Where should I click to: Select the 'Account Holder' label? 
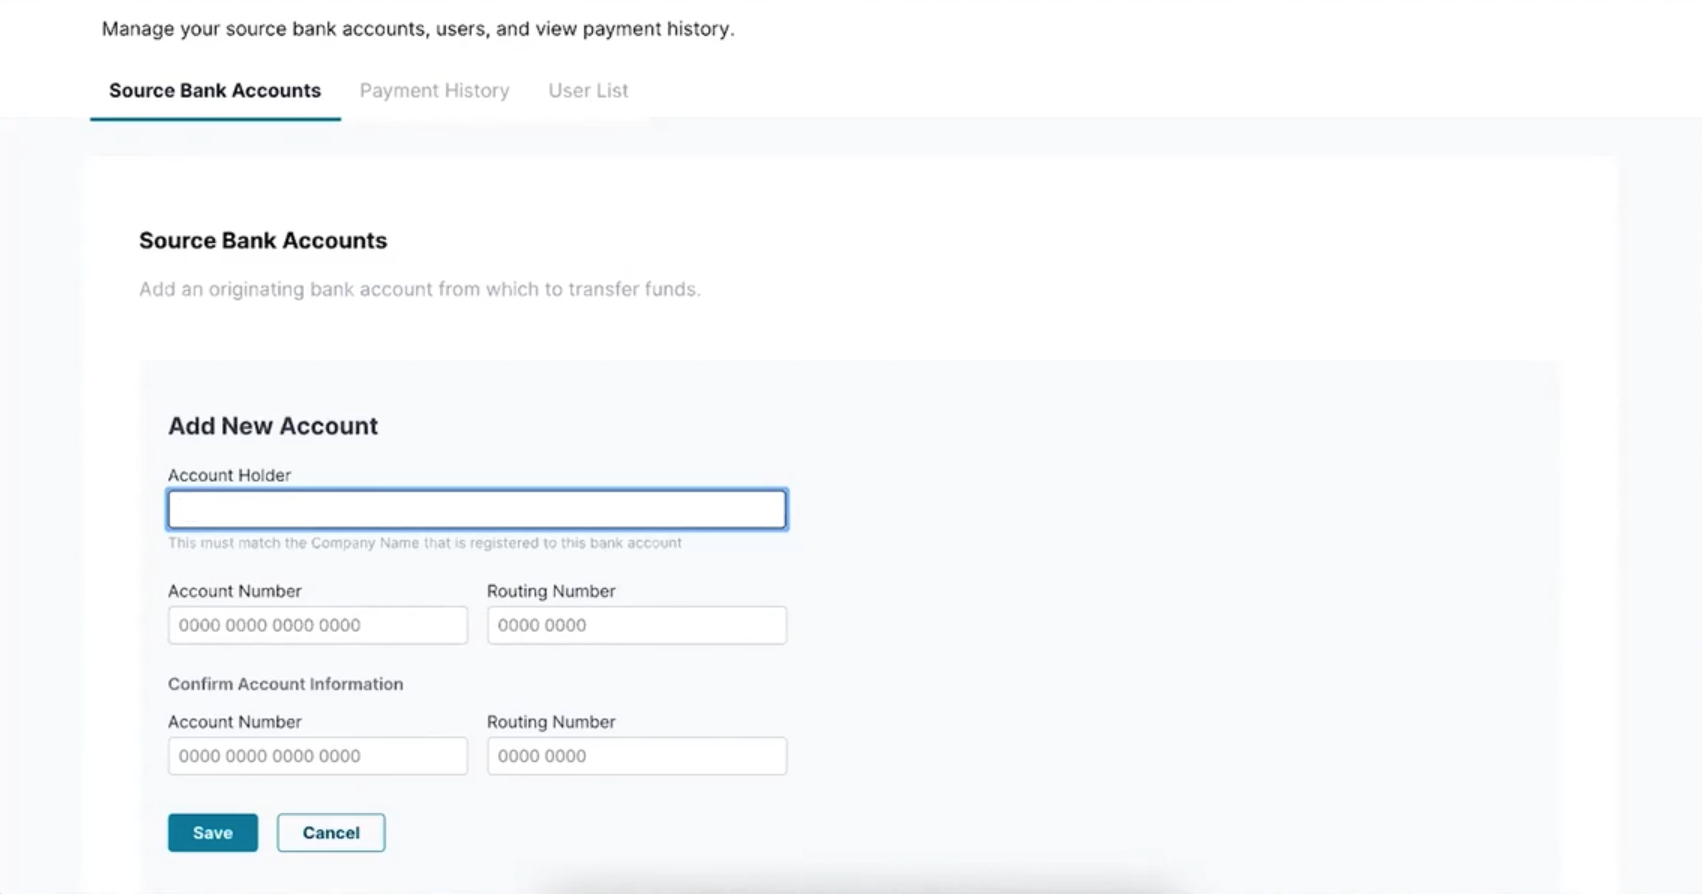229,475
